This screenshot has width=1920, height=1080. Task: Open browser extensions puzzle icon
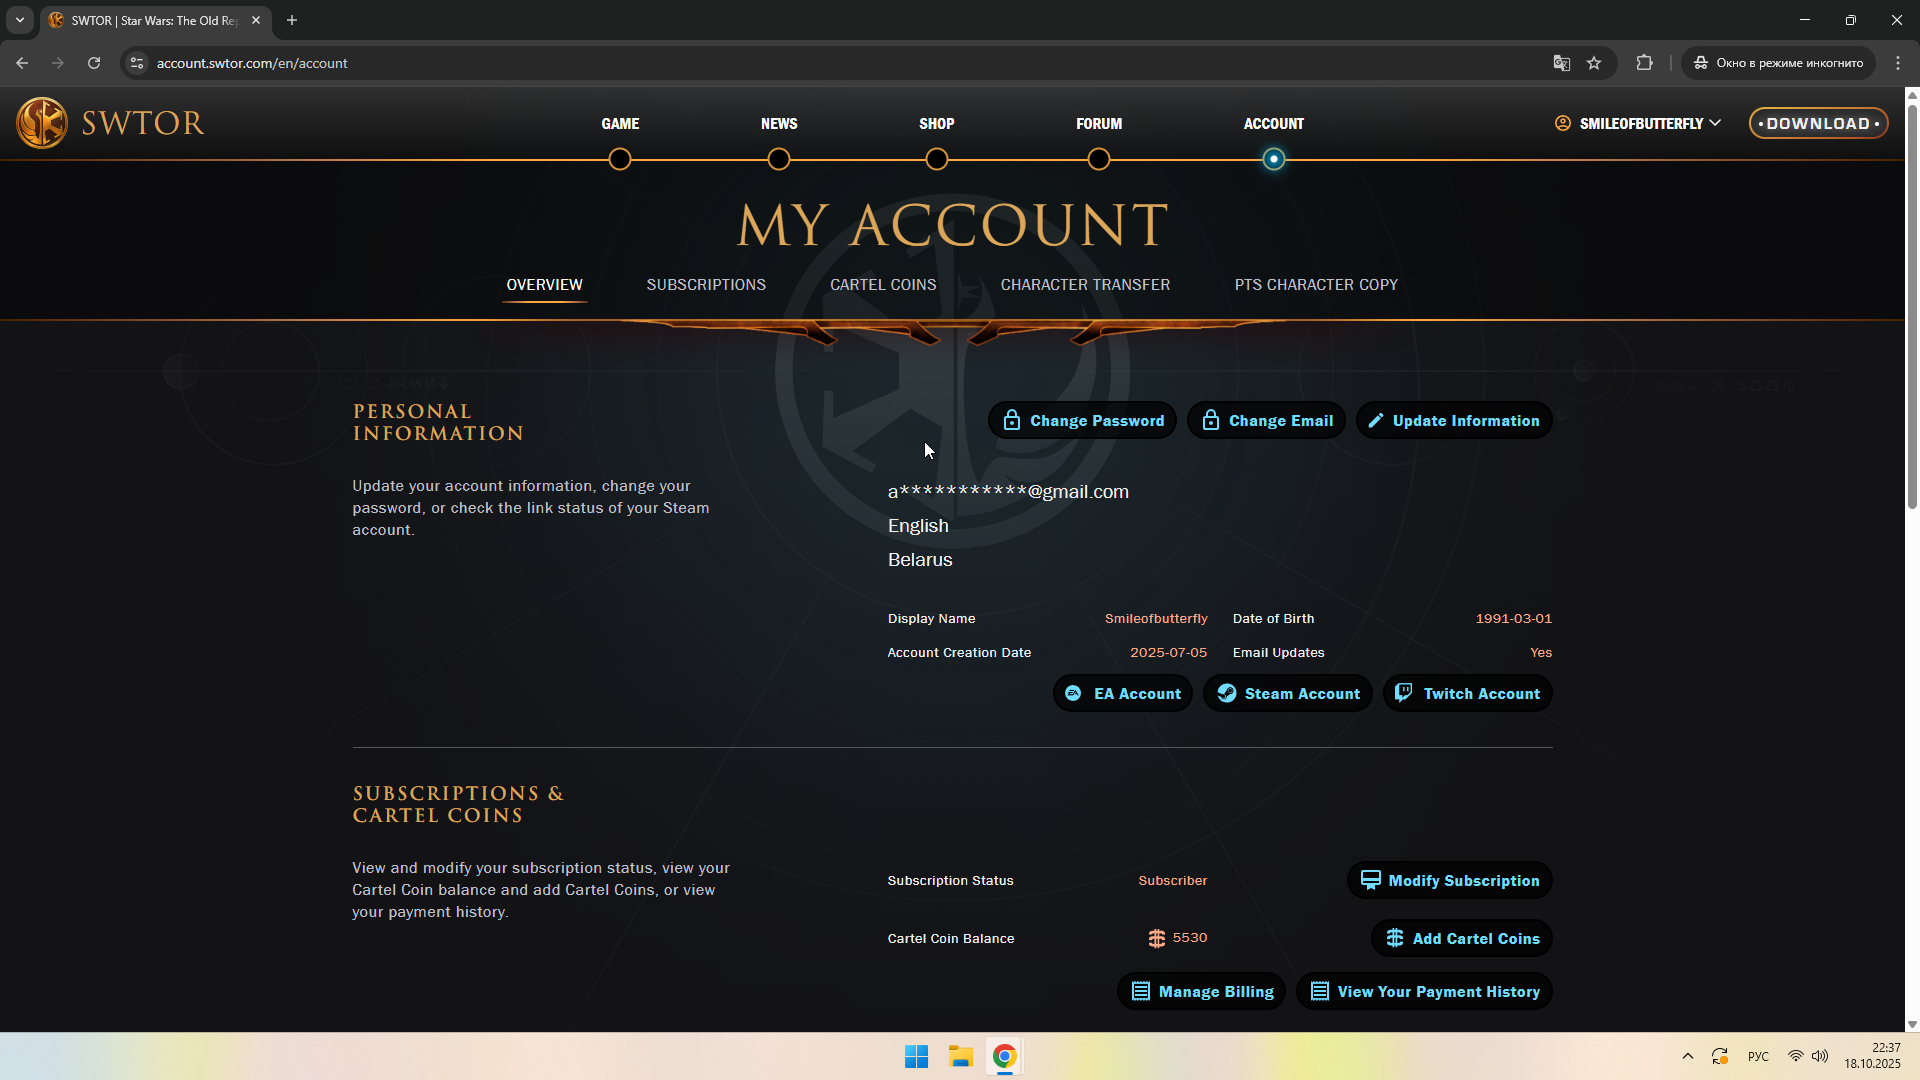click(1644, 63)
